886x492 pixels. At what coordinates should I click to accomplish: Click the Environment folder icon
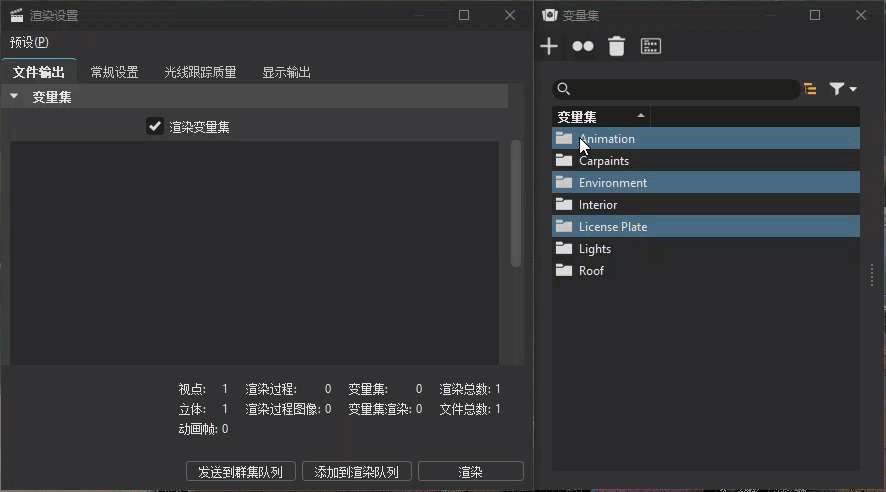point(564,182)
